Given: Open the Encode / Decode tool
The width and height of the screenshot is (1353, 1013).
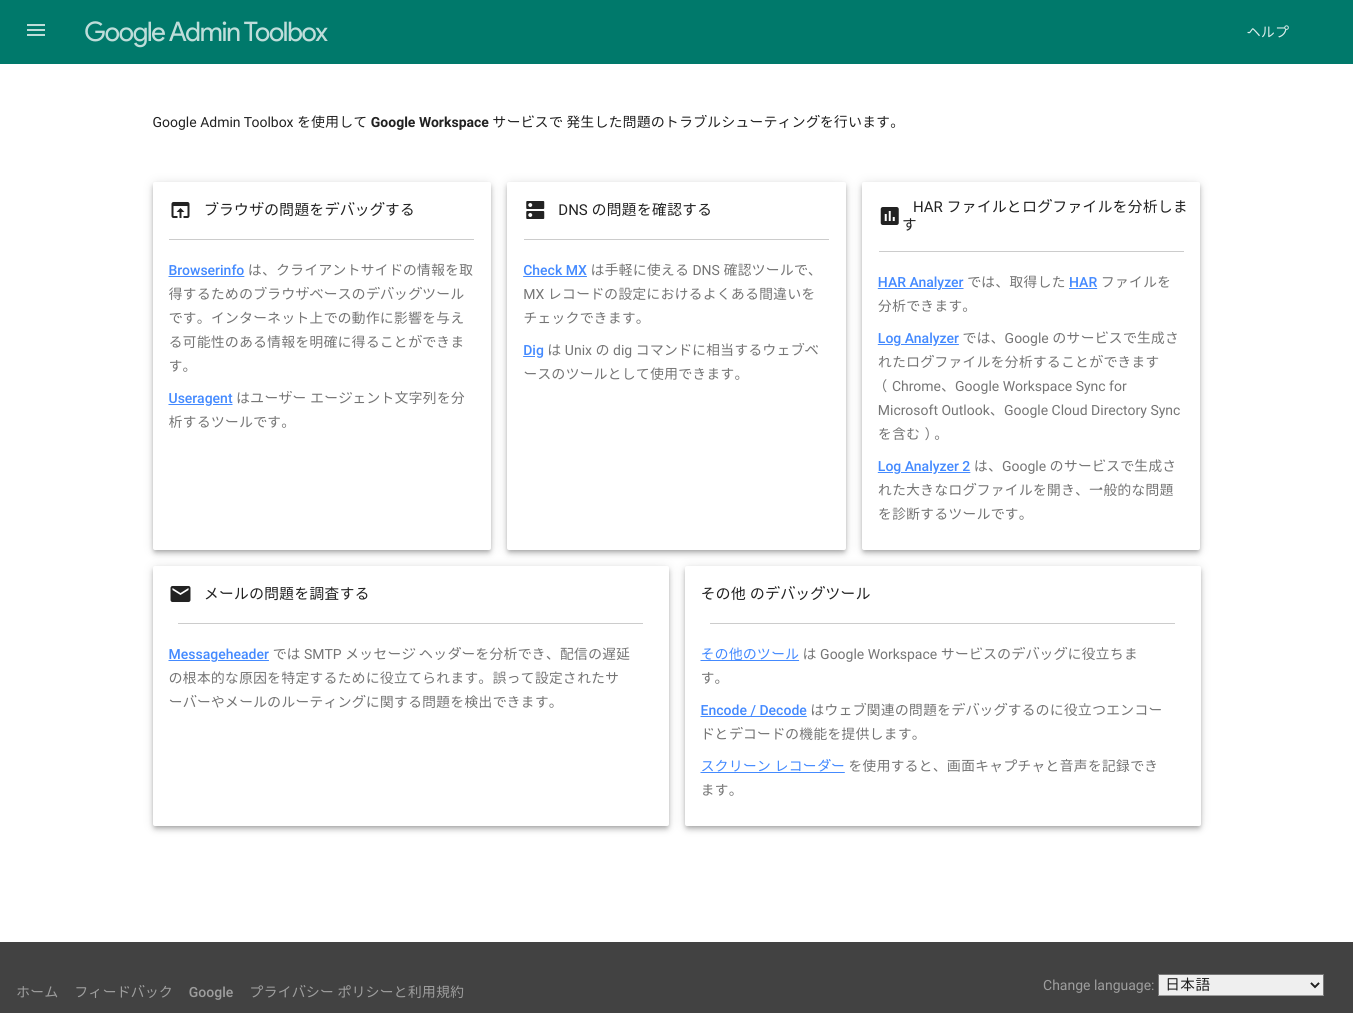Looking at the screenshot, I should 753,709.
